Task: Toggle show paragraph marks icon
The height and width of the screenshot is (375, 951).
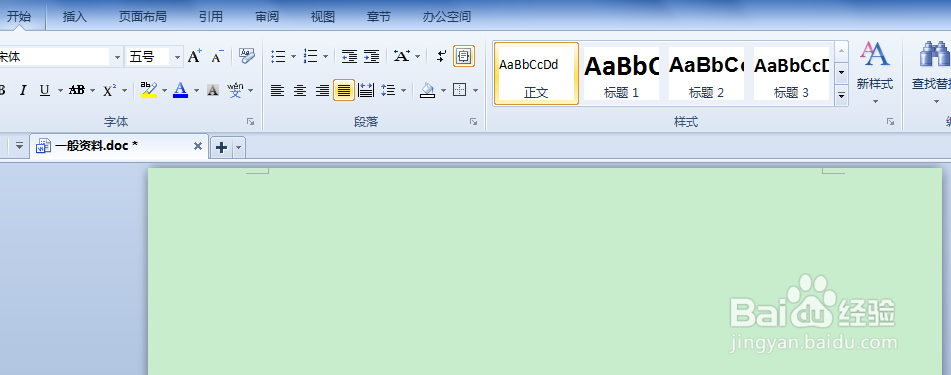Action: click(x=442, y=57)
